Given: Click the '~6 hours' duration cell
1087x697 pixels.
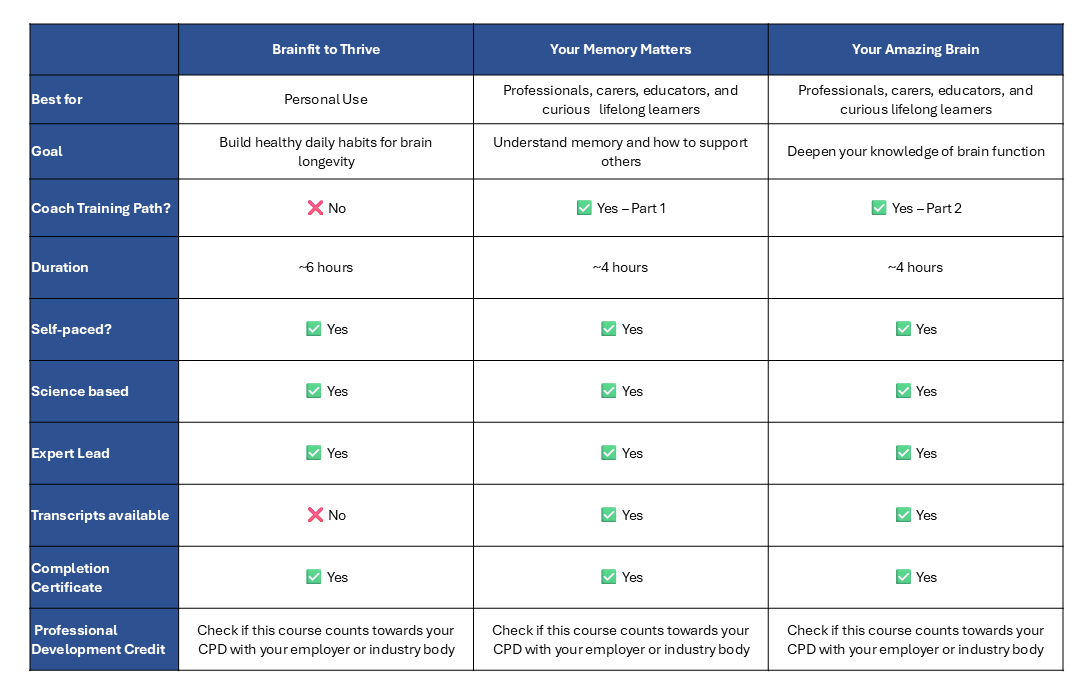Looking at the screenshot, I should tap(326, 267).
